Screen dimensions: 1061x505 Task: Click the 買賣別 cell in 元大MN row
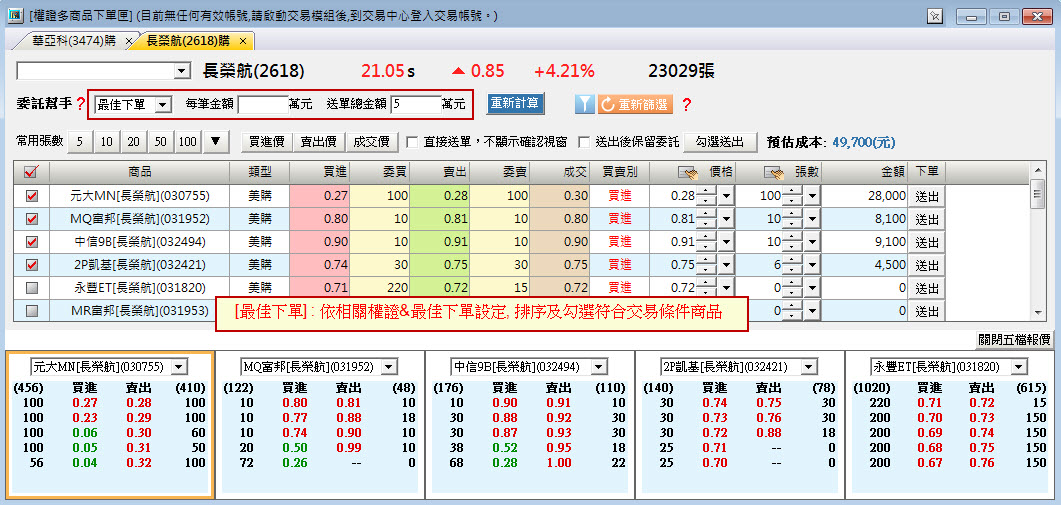[x=619, y=196]
